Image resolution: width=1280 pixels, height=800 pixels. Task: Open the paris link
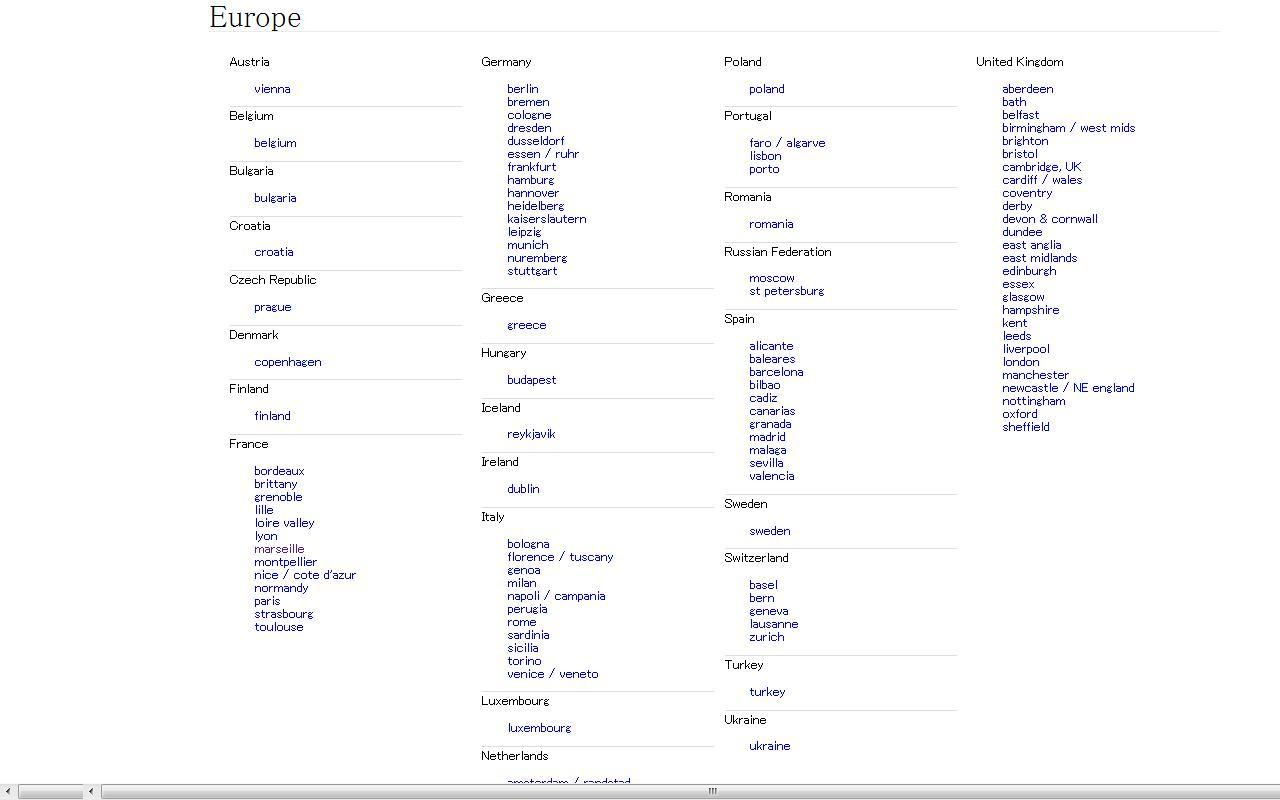[267, 601]
